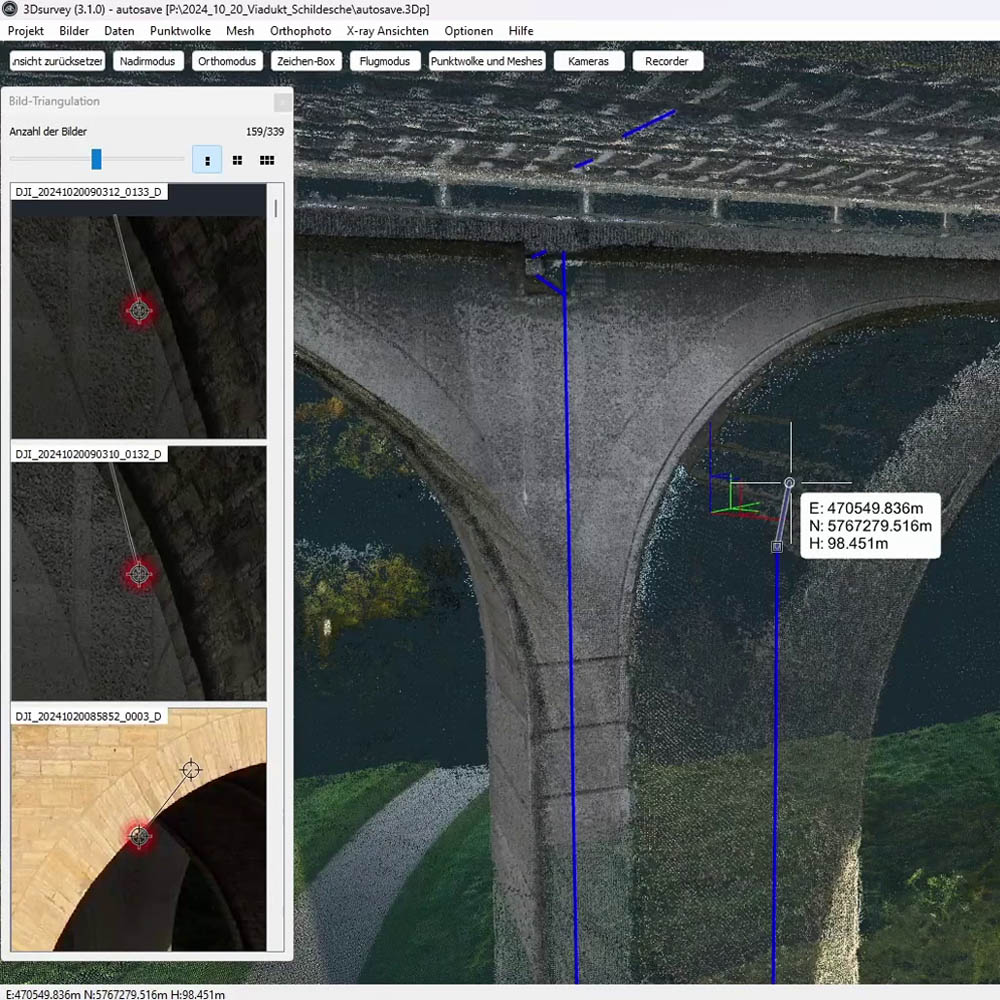This screenshot has width=1000, height=1000.
Task: Click the Anzahl der Bilder slider handle
Action: pos(96,159)
